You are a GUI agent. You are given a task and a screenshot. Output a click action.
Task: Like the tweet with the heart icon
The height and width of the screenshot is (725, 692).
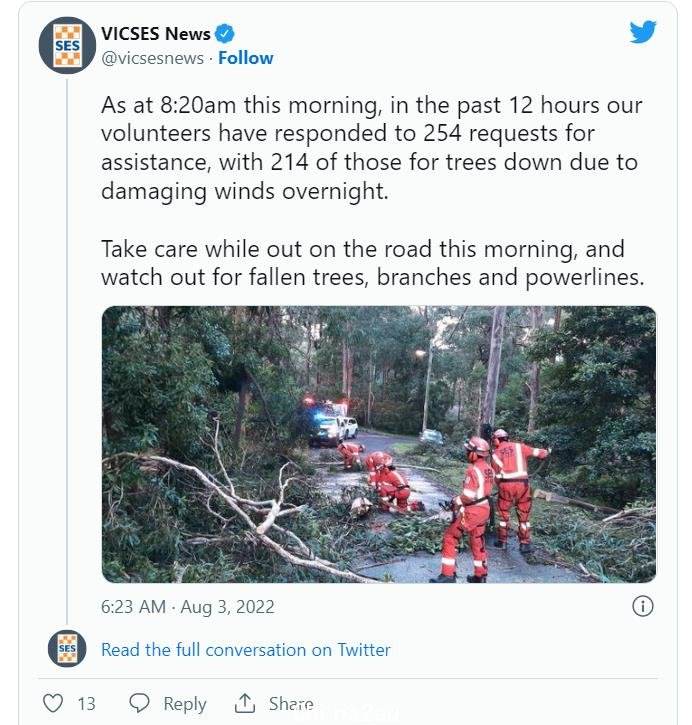[x=53, y=703]
